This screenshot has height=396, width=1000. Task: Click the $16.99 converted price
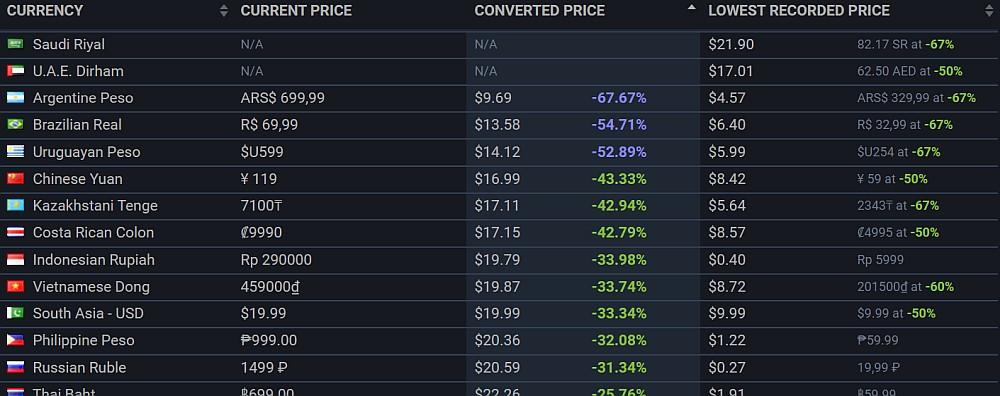point(497,179)
